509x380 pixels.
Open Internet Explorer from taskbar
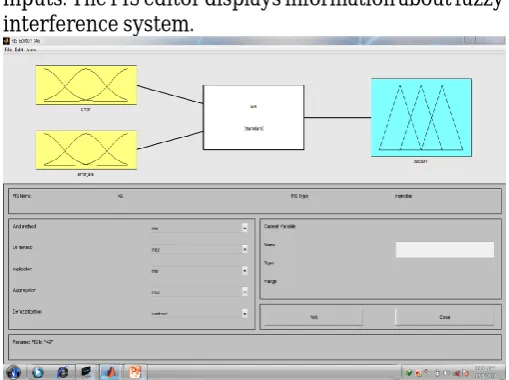tap(62, 372)
